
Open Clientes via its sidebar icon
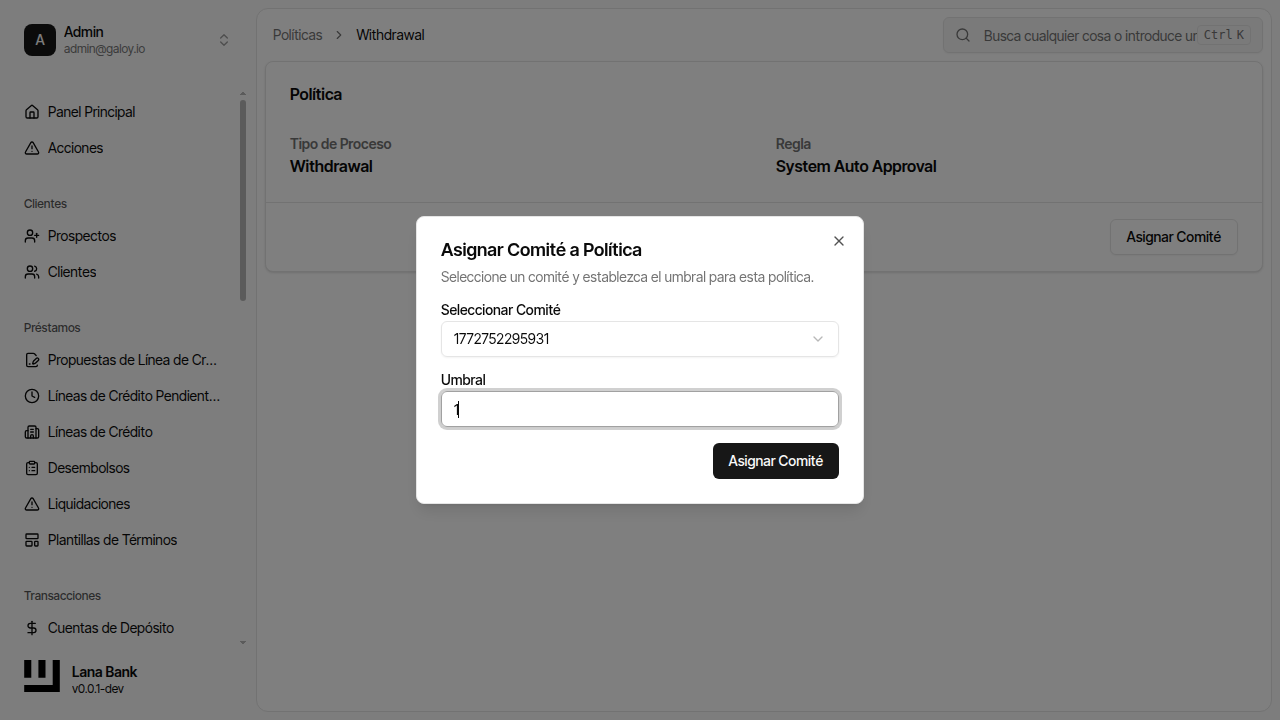(31, 271)
